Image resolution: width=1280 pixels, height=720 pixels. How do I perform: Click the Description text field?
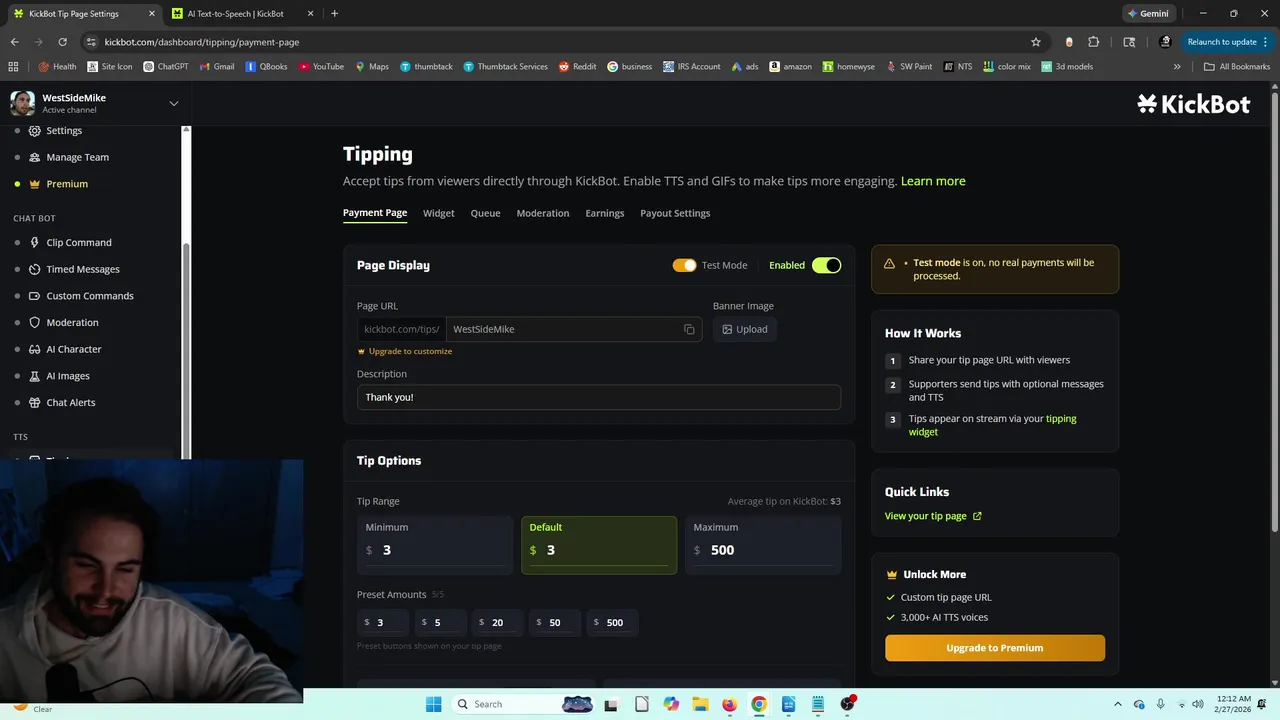click(599, 397)
